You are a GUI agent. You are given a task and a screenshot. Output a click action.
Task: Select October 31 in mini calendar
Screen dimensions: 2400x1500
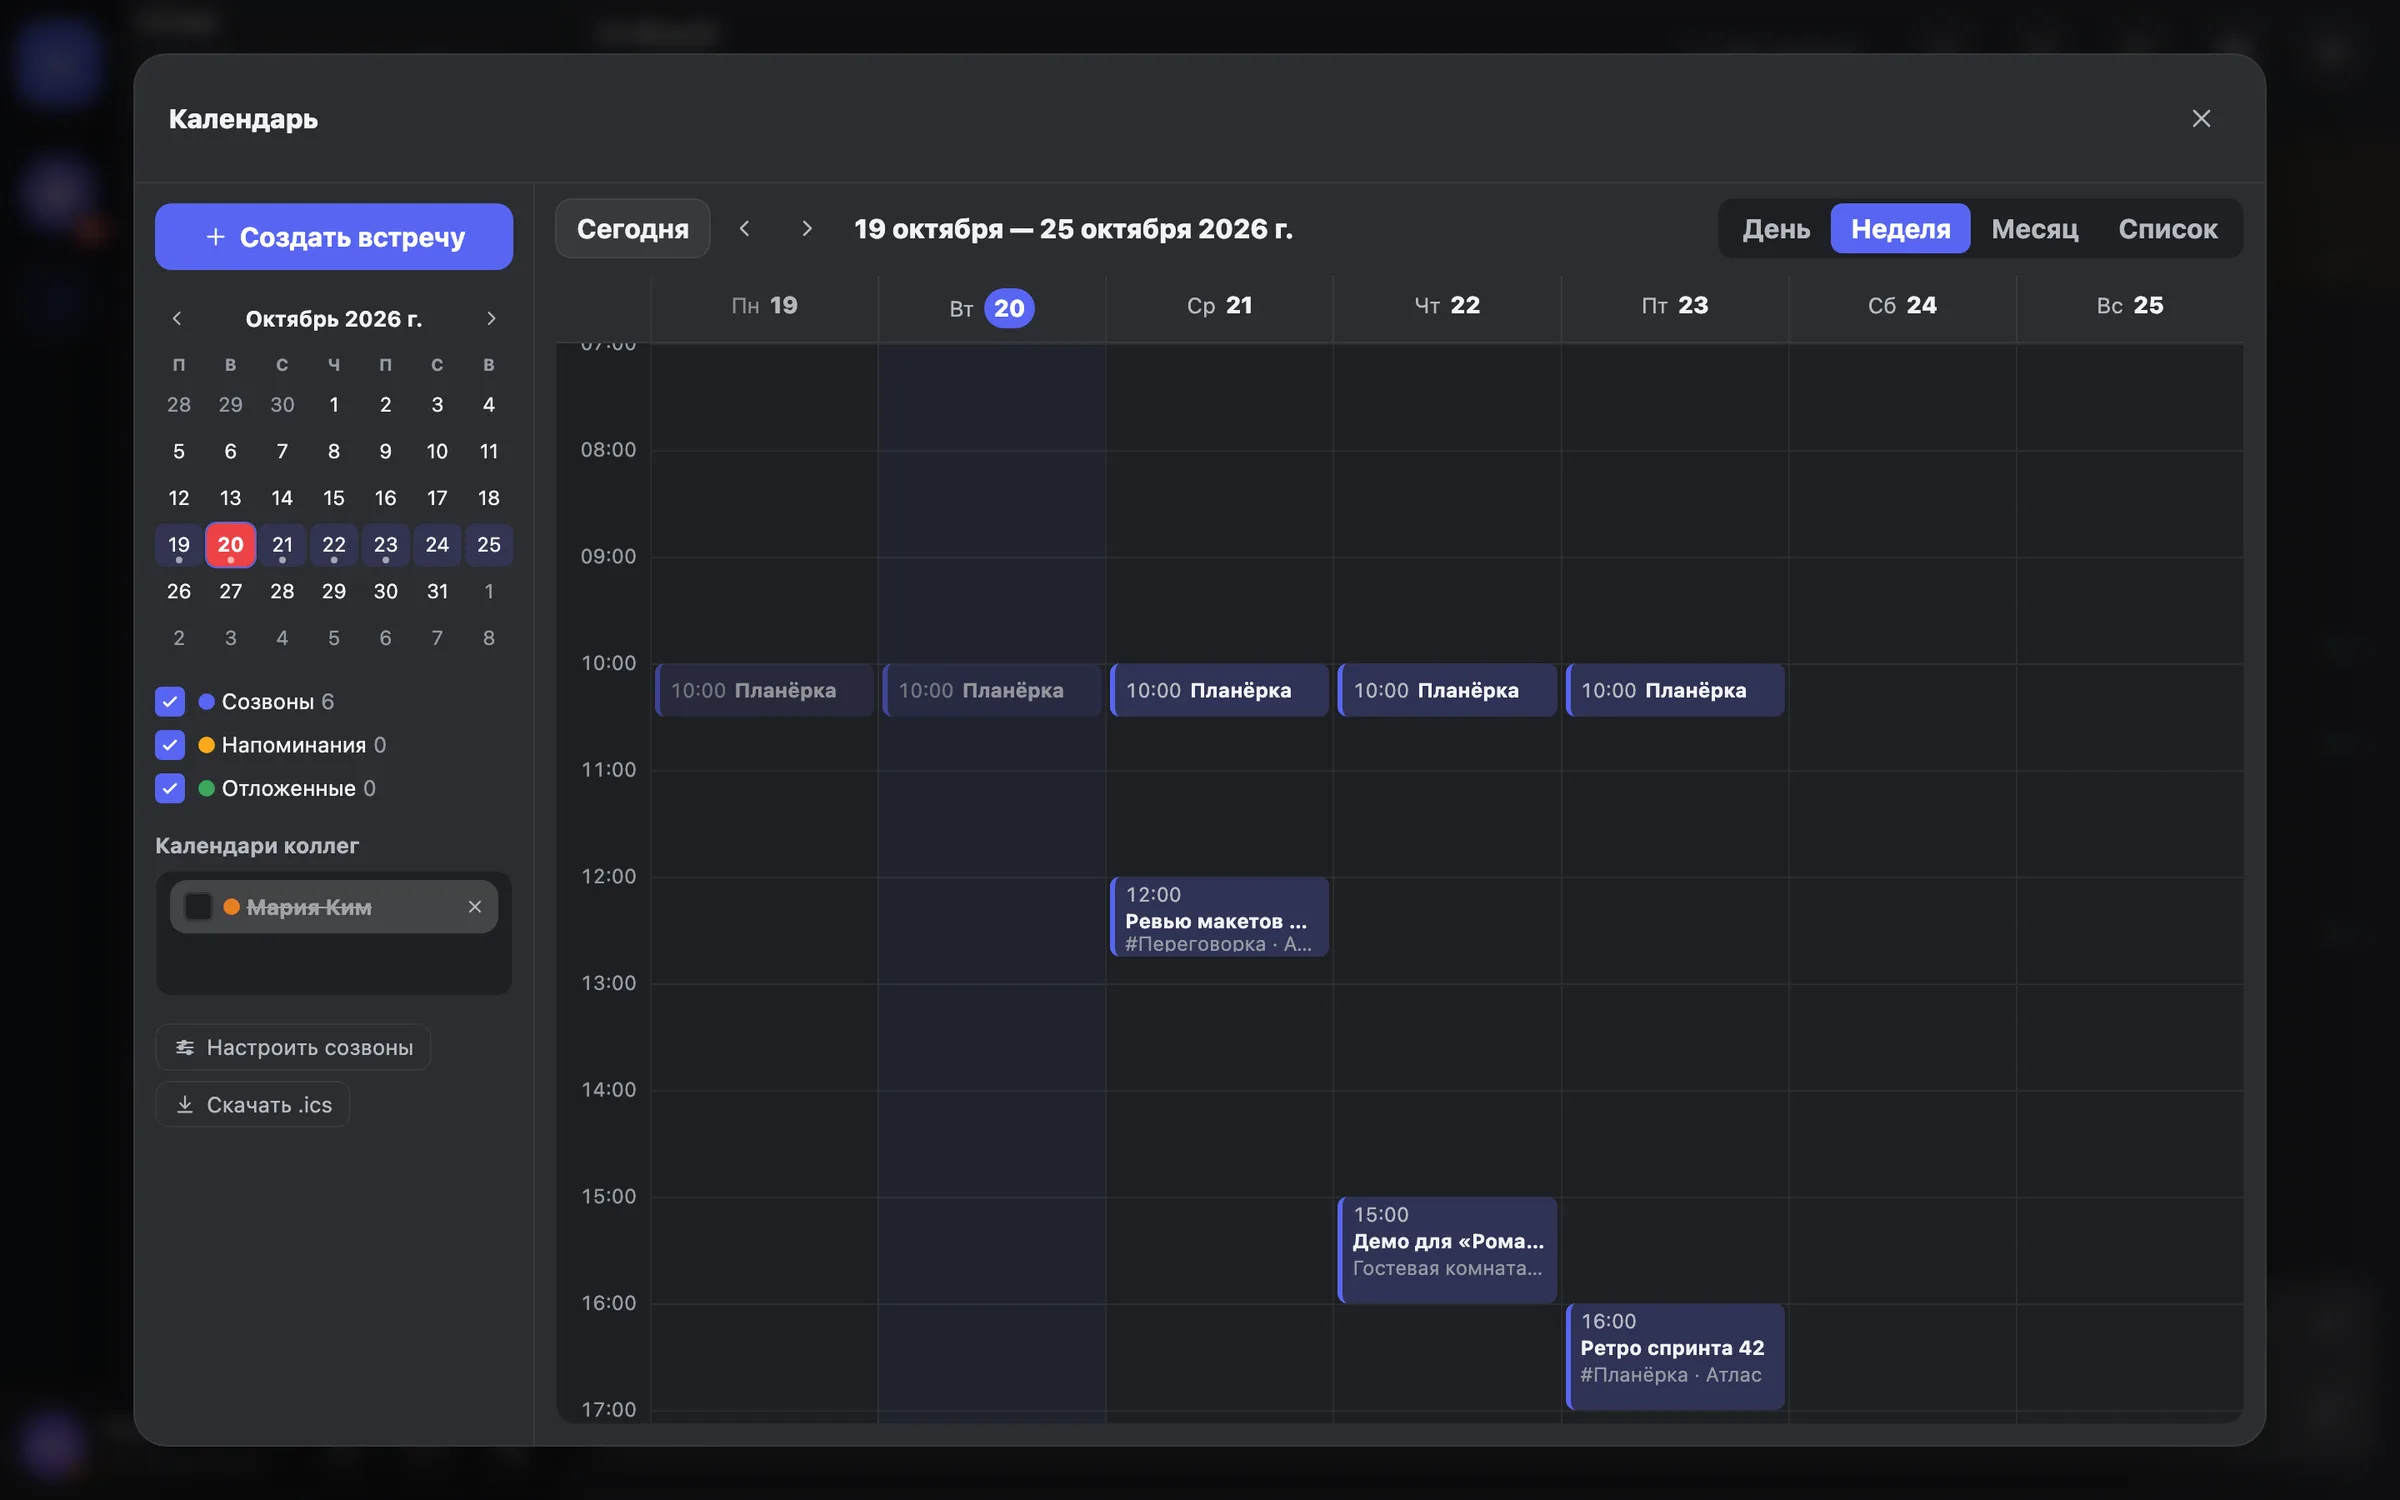[437, 591]
